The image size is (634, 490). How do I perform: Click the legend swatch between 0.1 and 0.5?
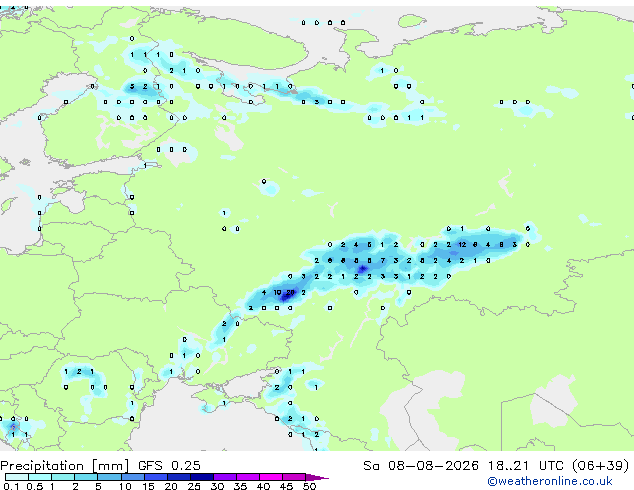point(17,477)
